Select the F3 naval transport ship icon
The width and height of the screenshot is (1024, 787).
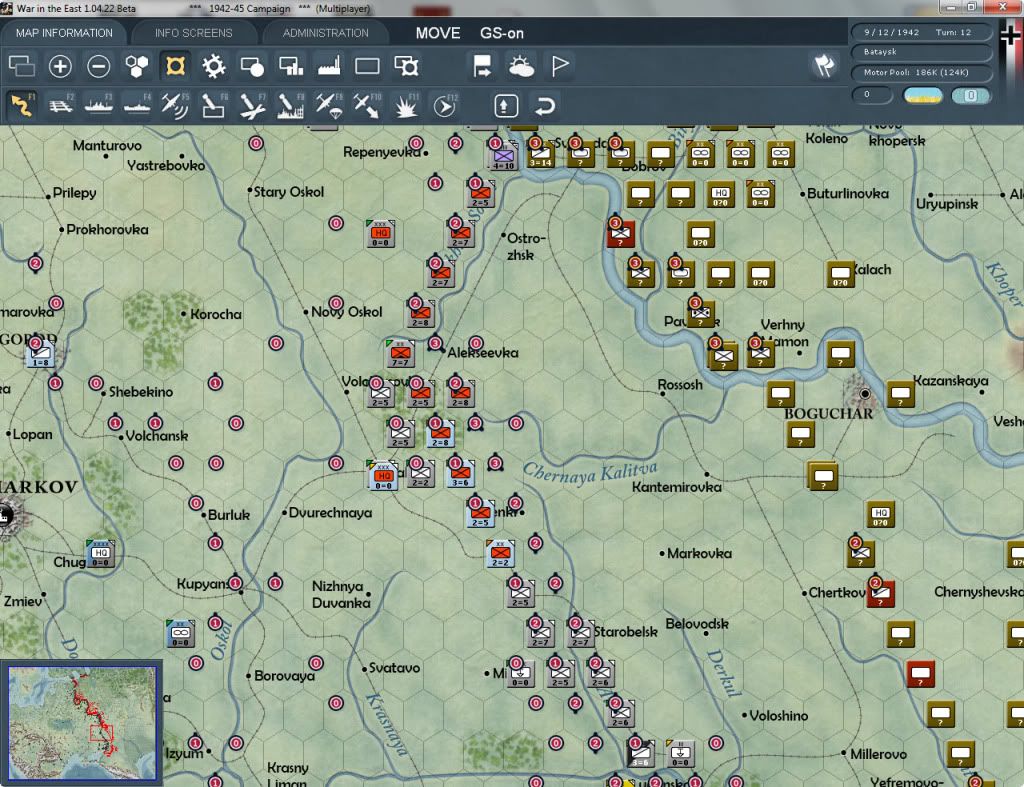point(99,106)
